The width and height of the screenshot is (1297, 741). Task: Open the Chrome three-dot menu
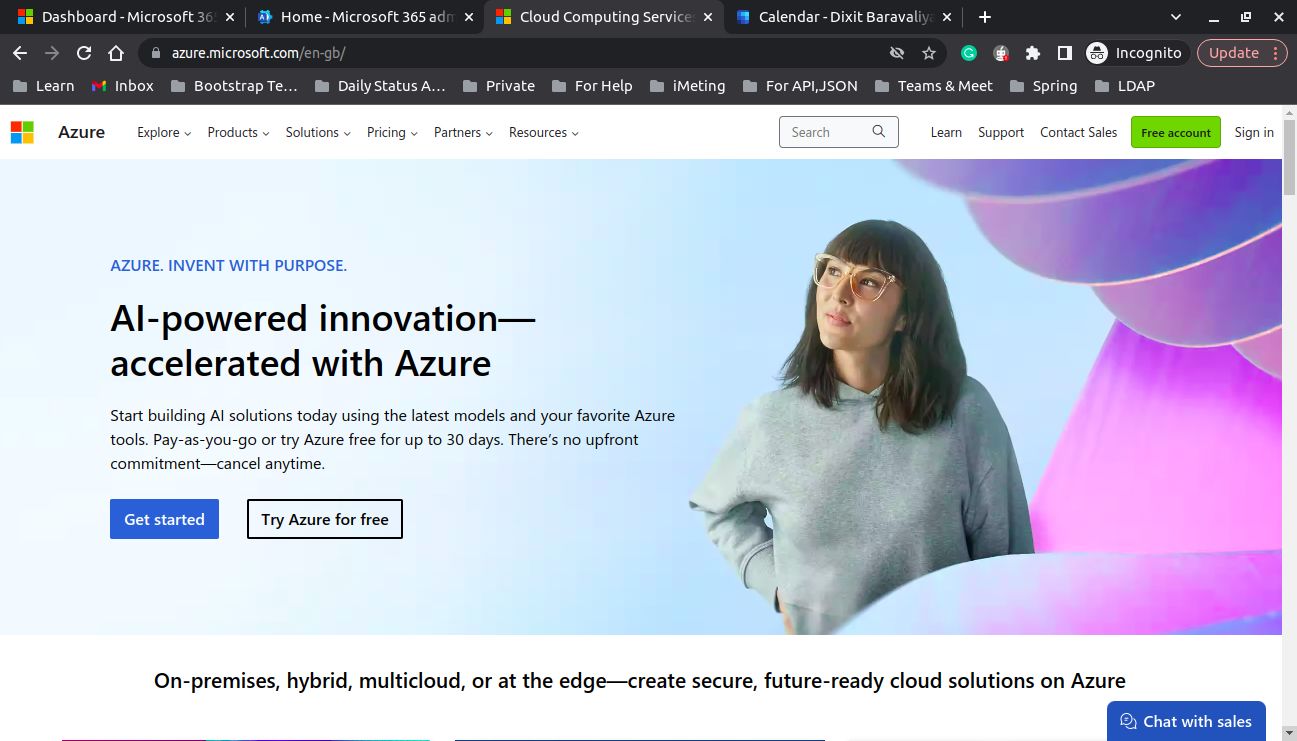(1276, 53)
